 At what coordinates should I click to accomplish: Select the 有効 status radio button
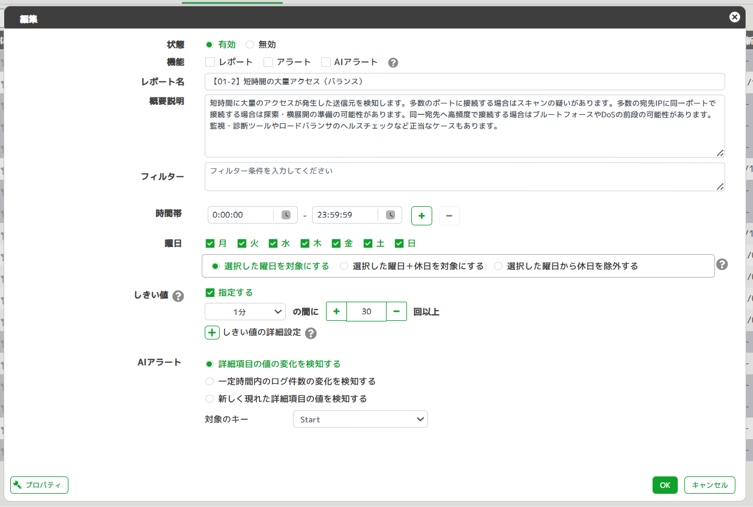[209, 45]
